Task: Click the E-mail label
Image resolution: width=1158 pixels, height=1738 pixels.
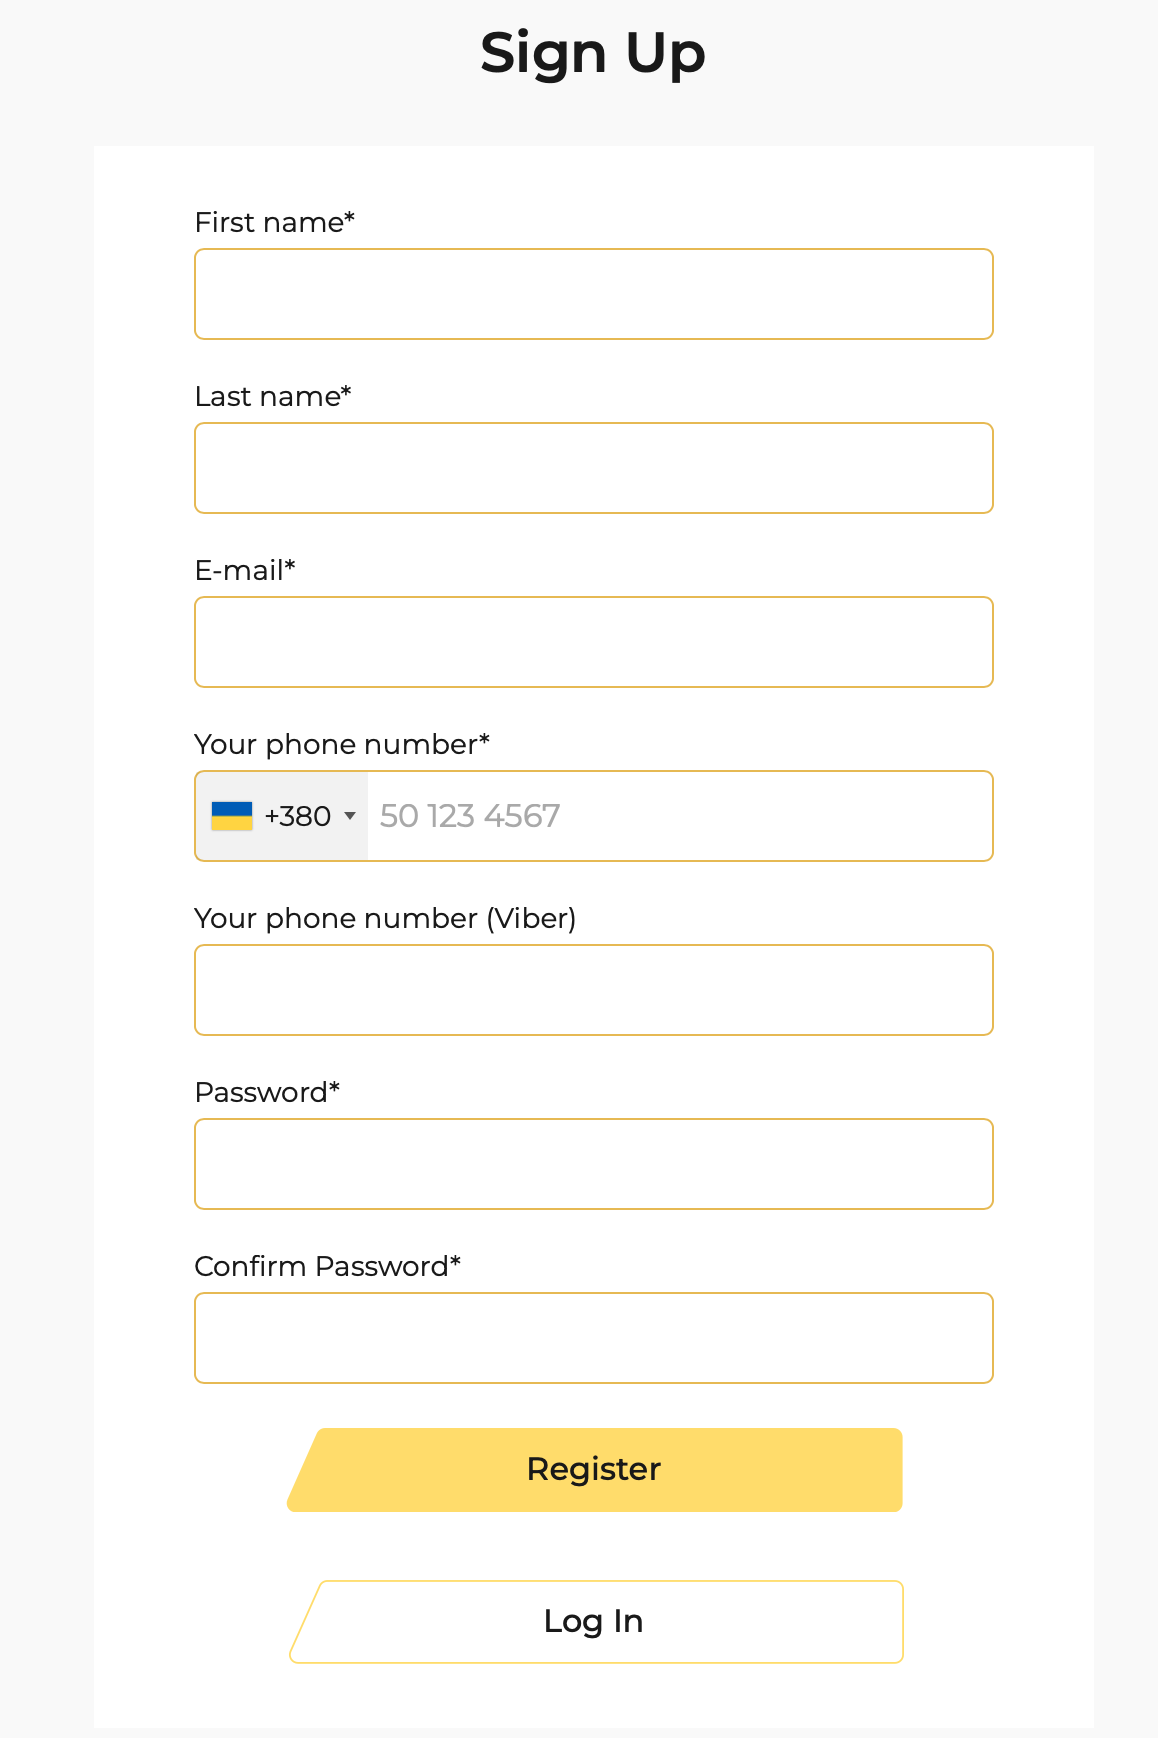Action: 245,570
